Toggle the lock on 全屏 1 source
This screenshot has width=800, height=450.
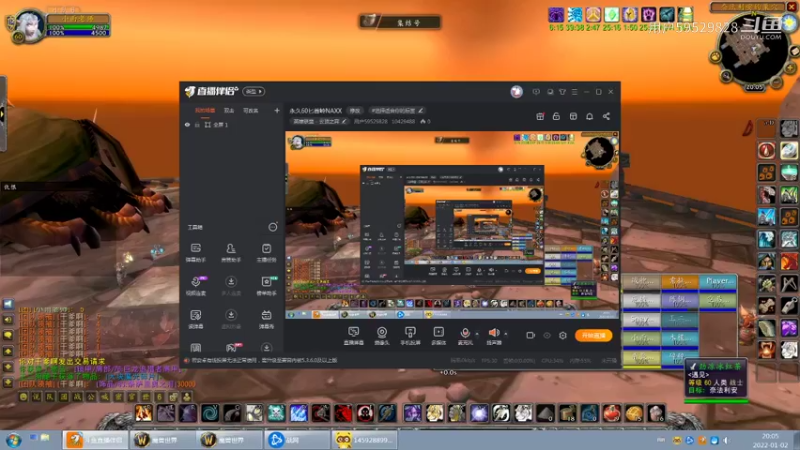pyautogui.click(x=197, y=125)
